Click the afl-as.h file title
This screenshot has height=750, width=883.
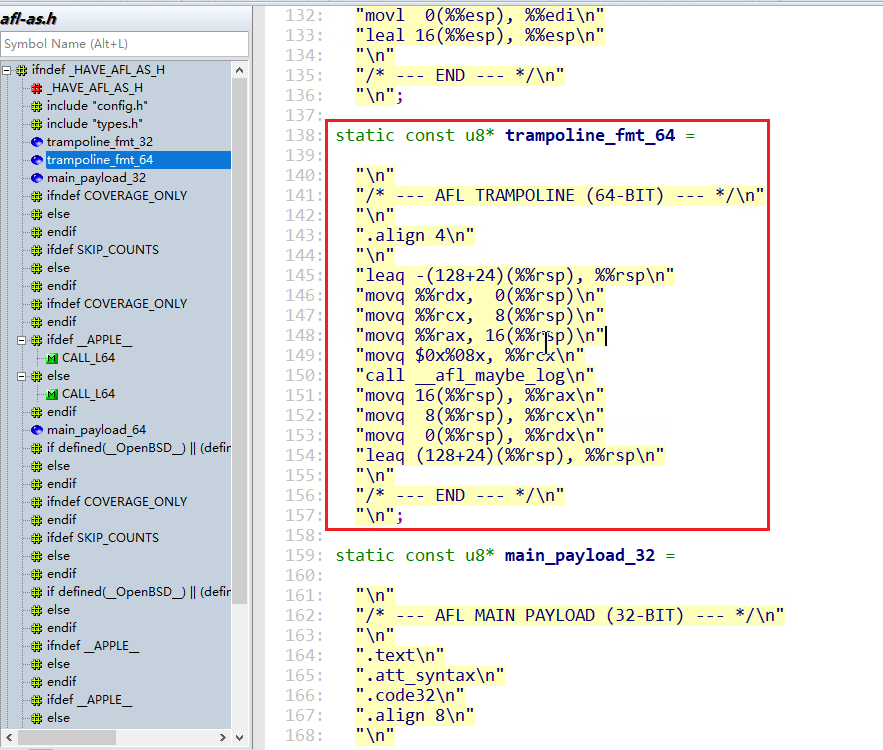pyautogui.click(x=29, y=19)
